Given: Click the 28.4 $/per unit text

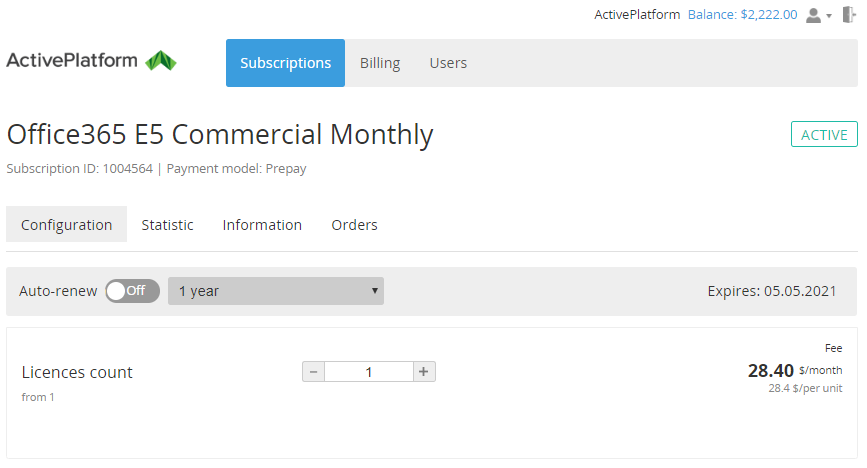Looking at the screenshot, I should click(x=806, y=388).
